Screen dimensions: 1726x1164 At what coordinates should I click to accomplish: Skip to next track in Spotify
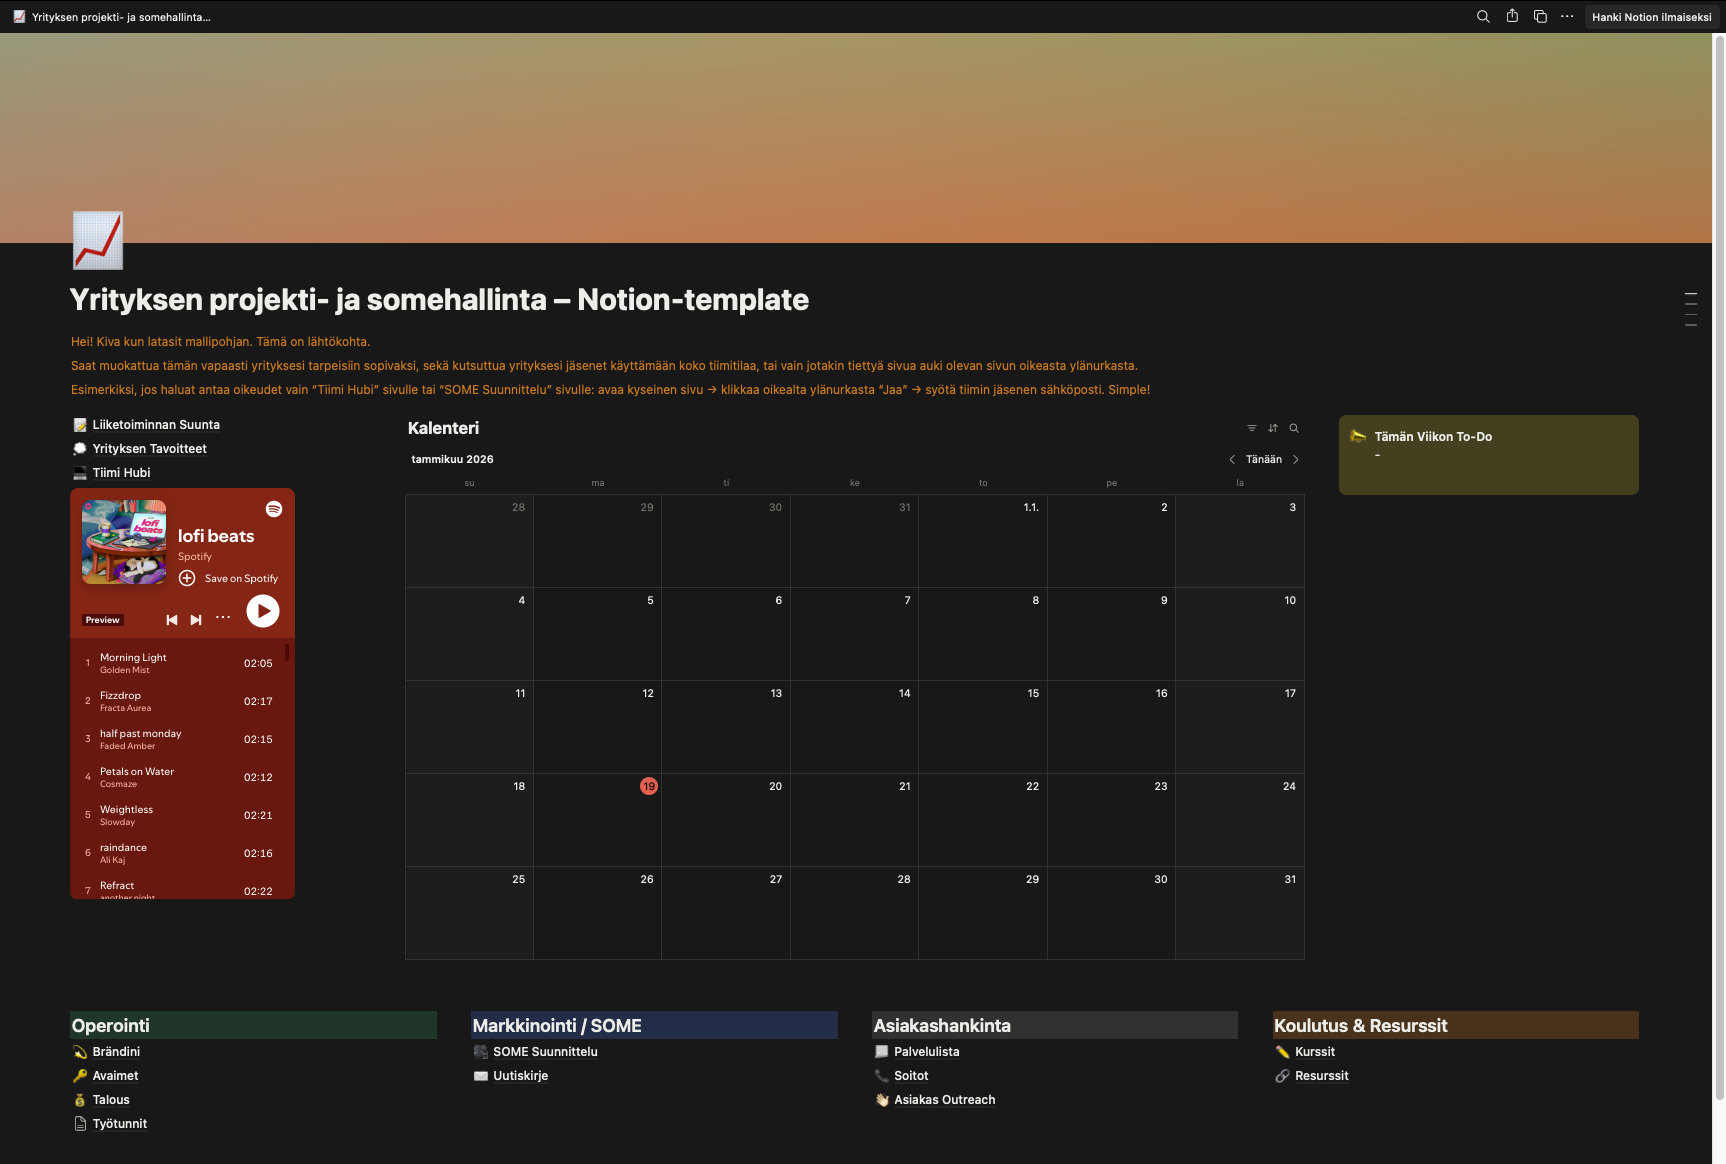(x=196, y=620)
